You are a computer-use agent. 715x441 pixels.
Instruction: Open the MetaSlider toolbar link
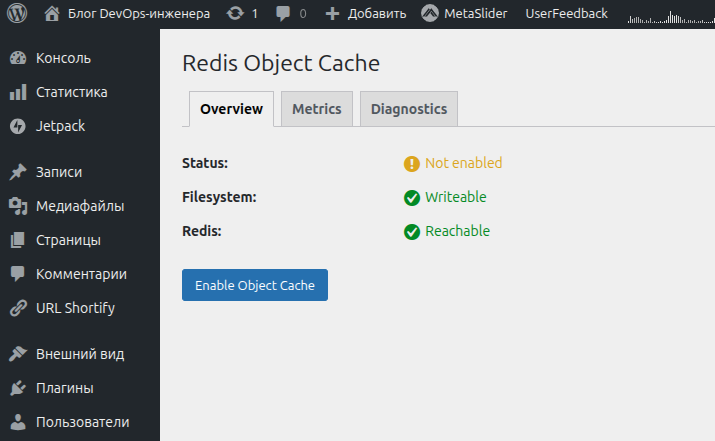pos(475,14)
